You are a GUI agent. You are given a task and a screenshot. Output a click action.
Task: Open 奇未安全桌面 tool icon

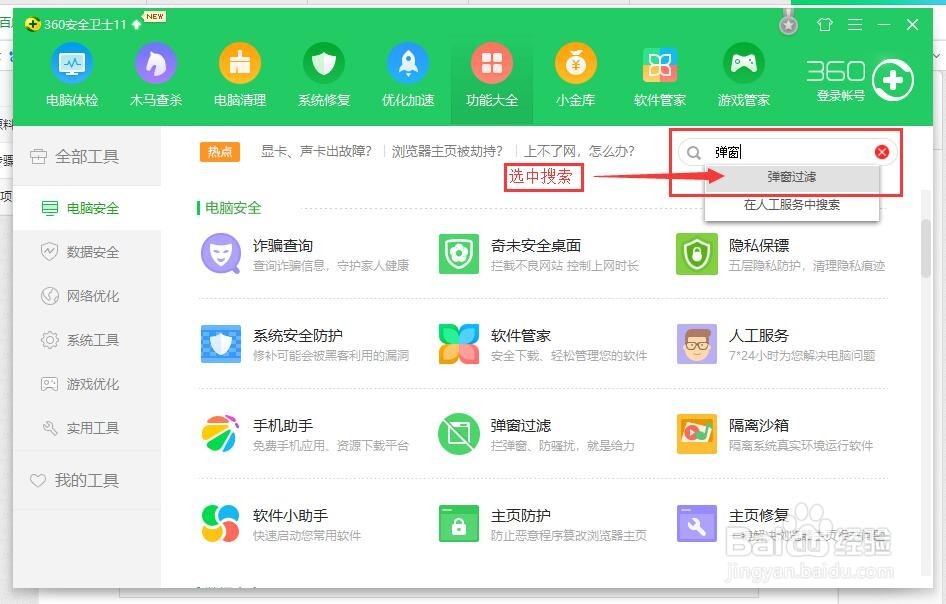[459, 254]
